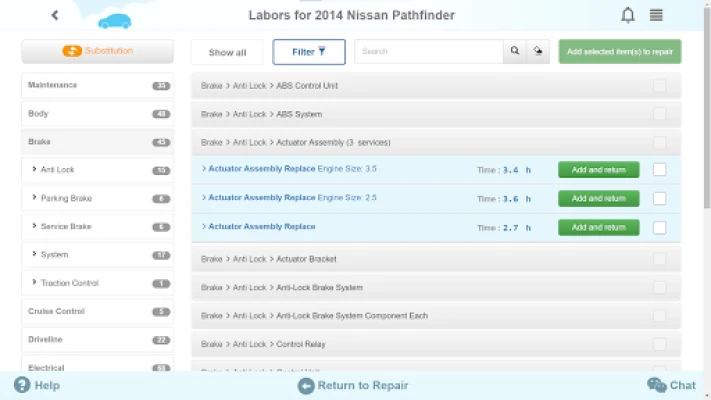Go back using the top-left arrow
This screenshot has height=400, width=711.
point(55,15)
